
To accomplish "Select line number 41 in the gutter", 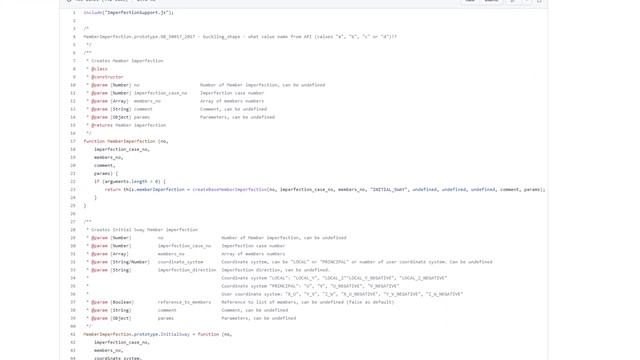I will coord(73,334).
